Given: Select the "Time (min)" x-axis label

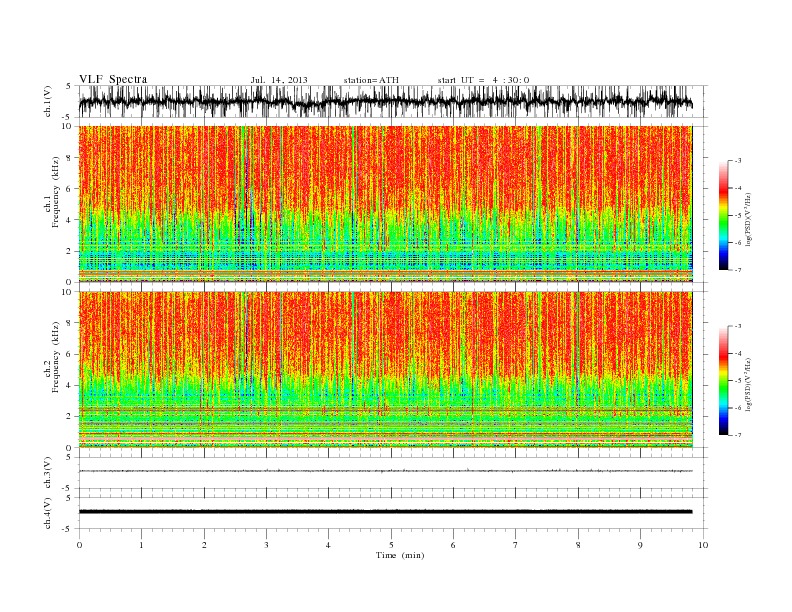Looking at the screenshot, I should pos(400,555).
